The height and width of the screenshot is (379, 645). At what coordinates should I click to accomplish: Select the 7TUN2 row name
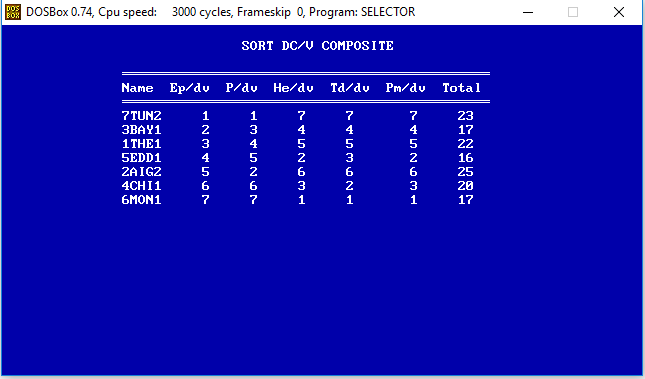142,116
